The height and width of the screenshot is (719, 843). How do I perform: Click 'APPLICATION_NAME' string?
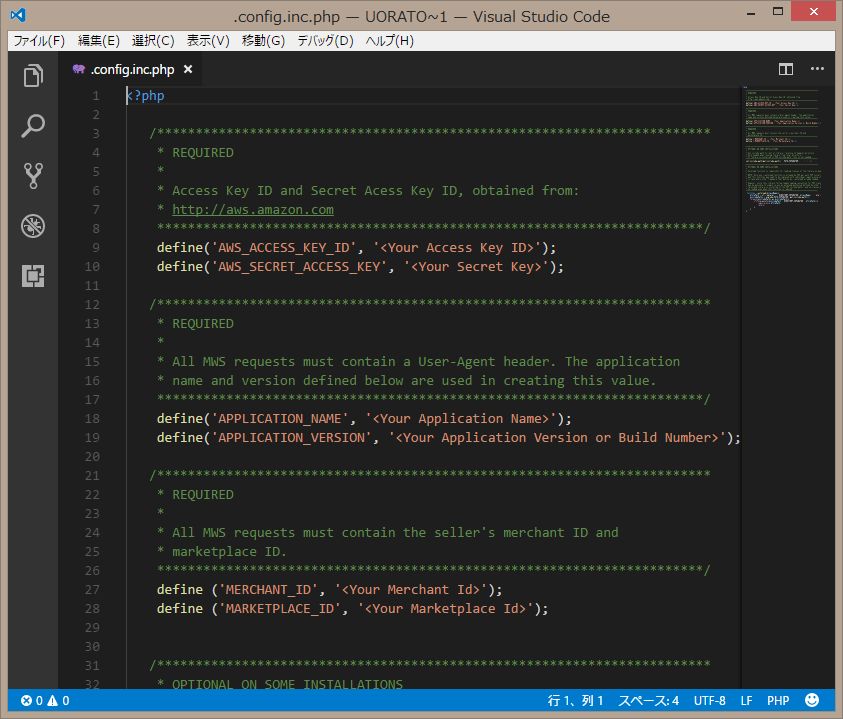(280, 418)
